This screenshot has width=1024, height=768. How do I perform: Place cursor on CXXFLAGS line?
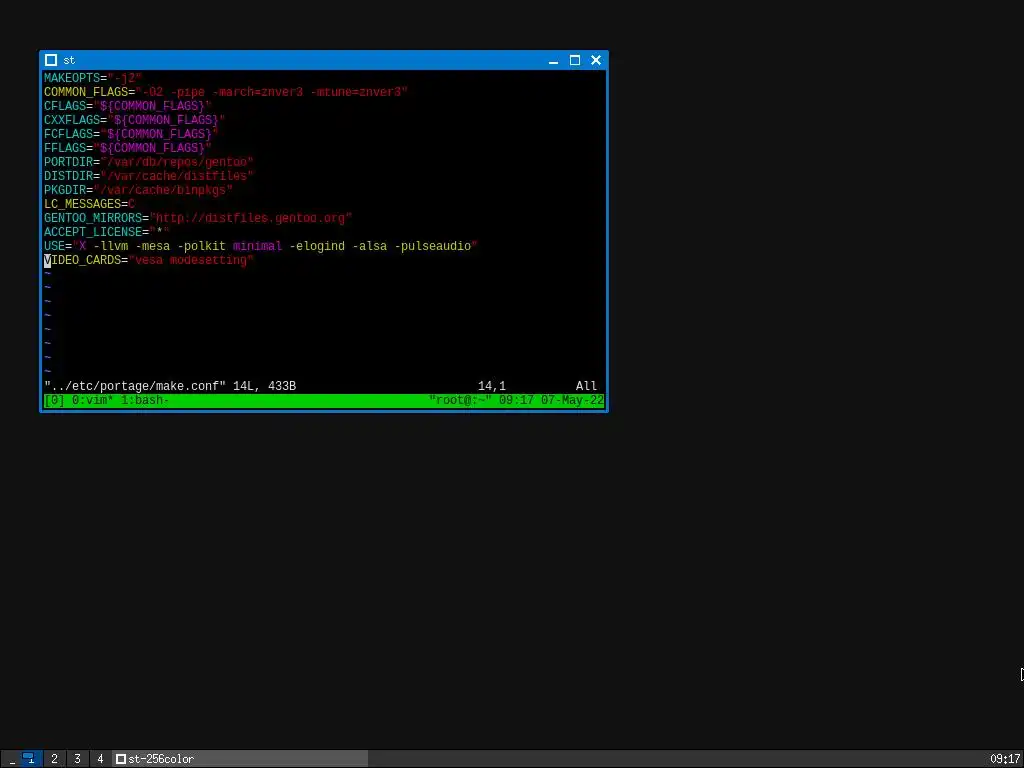(135, 120)
